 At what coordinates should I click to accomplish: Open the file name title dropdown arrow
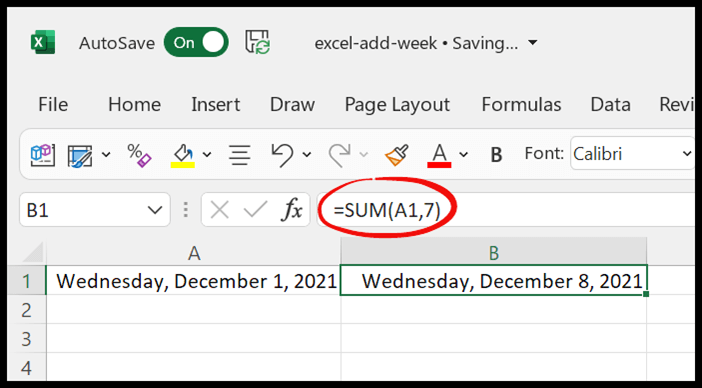point(532,43)
